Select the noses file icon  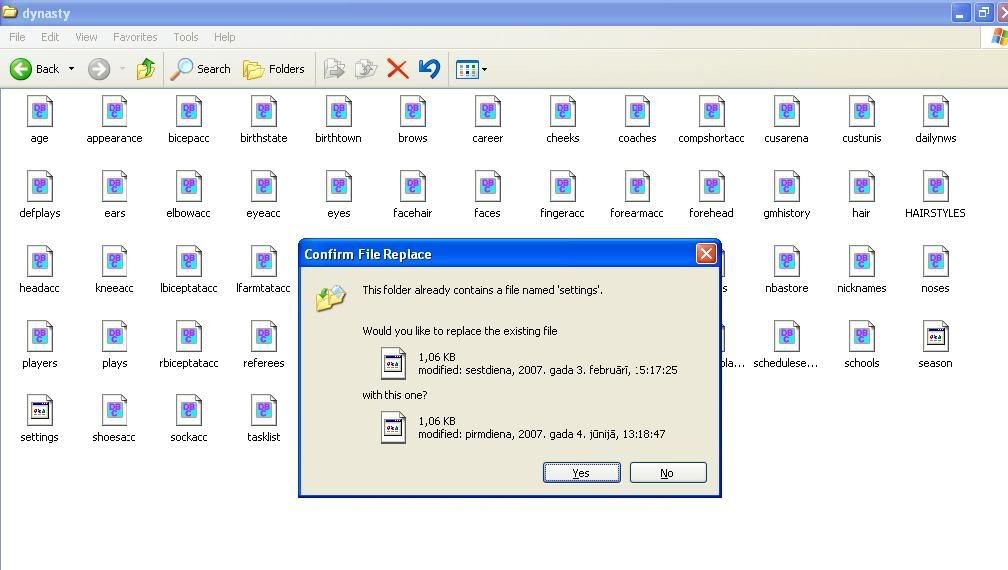(x=936, y=262)
